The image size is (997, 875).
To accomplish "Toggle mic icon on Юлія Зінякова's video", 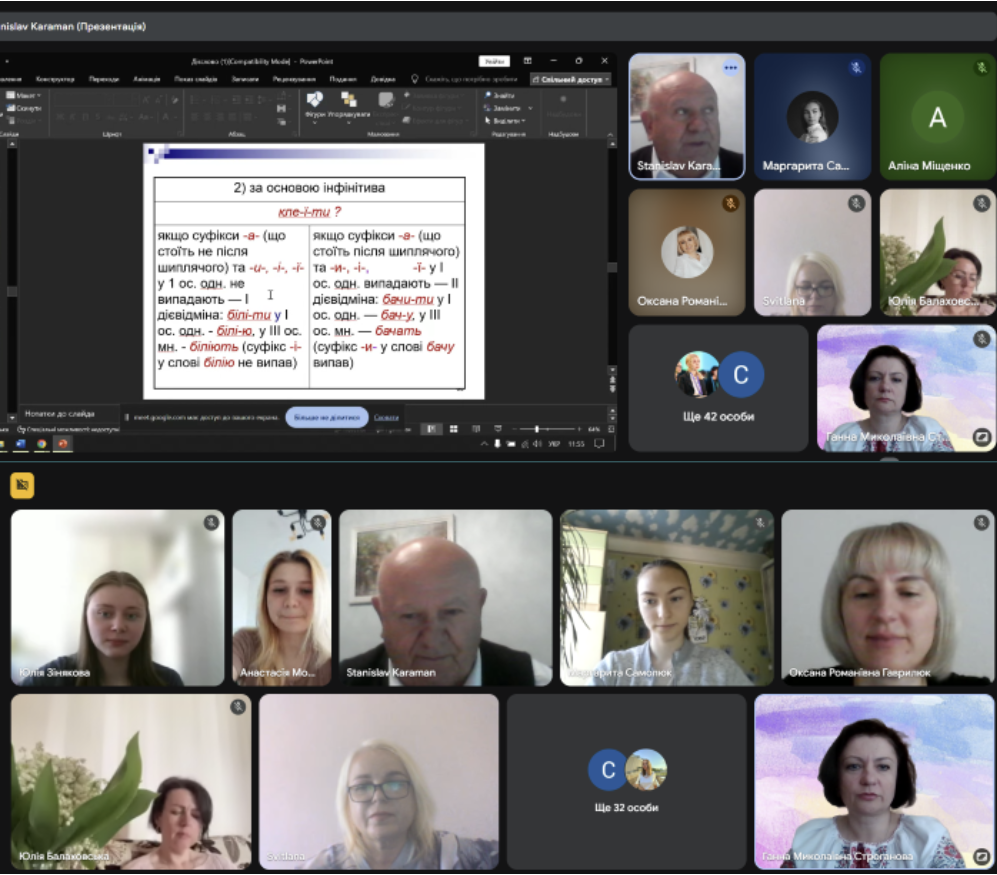I will (x=211, y=523).
